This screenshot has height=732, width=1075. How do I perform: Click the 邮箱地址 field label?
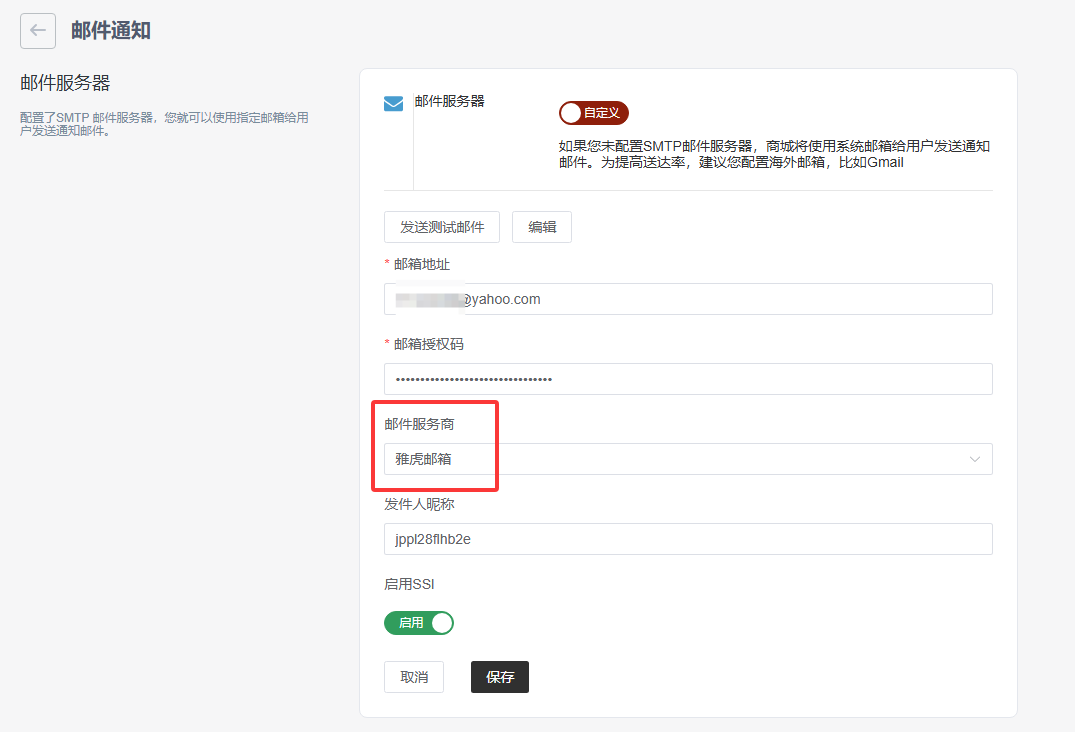(x=422, y=264)
